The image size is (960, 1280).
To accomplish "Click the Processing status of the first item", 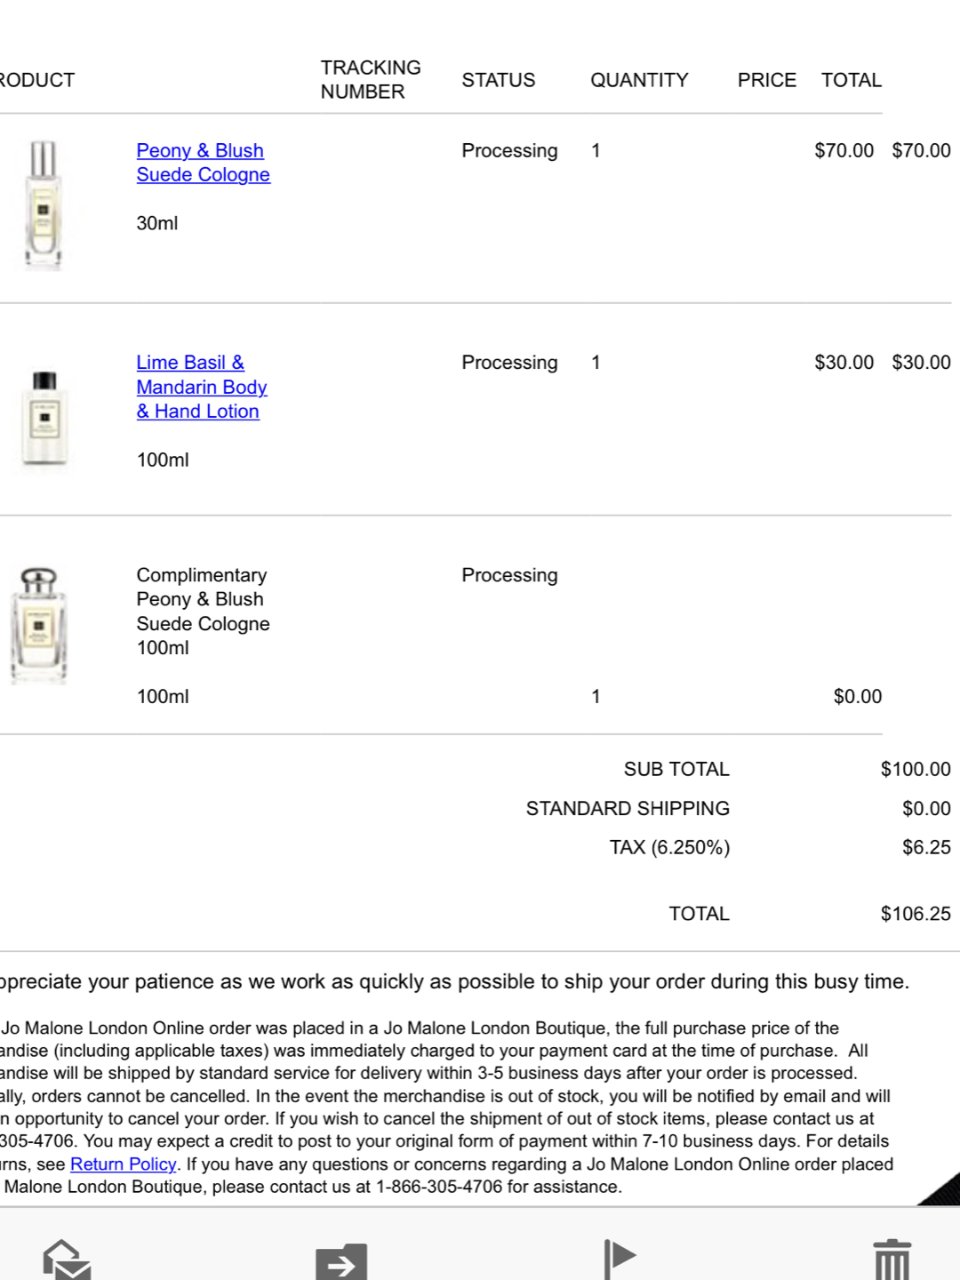I will coord(509,151).
